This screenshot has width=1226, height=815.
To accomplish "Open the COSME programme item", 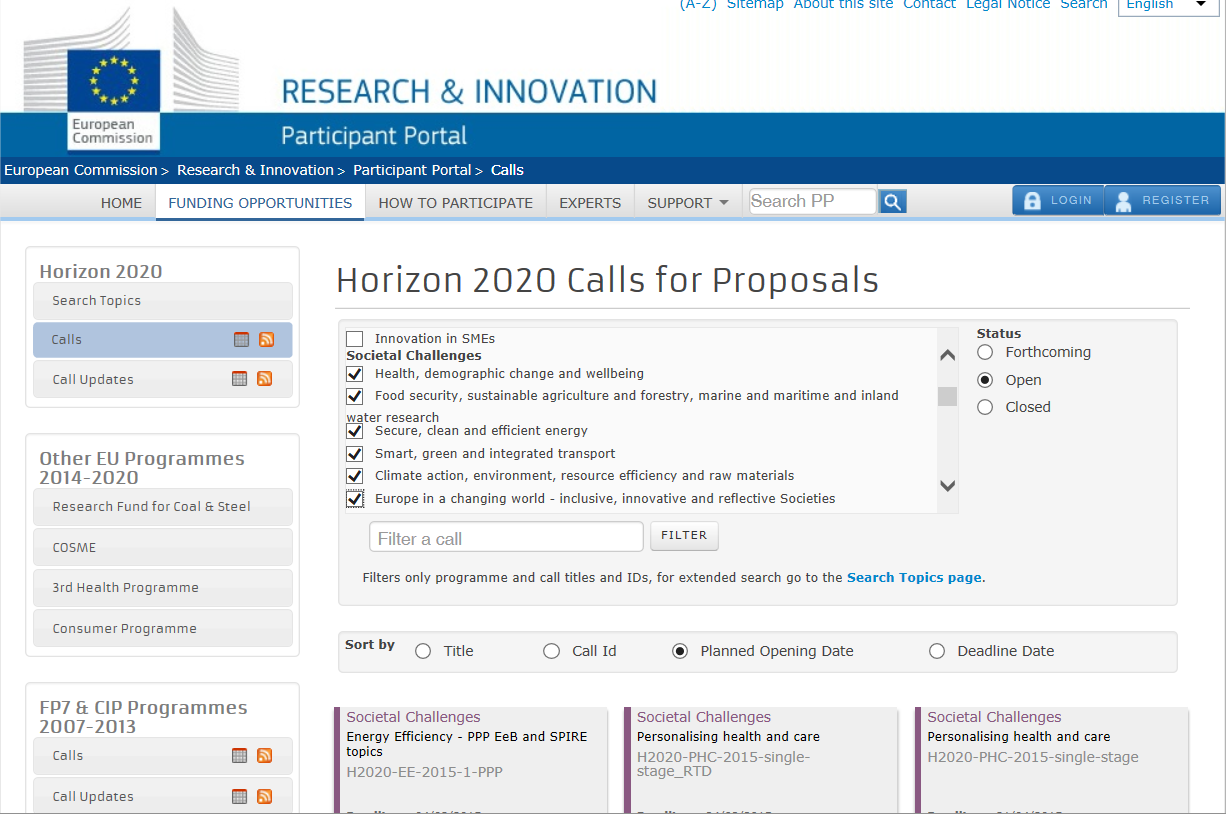I will pos(163,548).
